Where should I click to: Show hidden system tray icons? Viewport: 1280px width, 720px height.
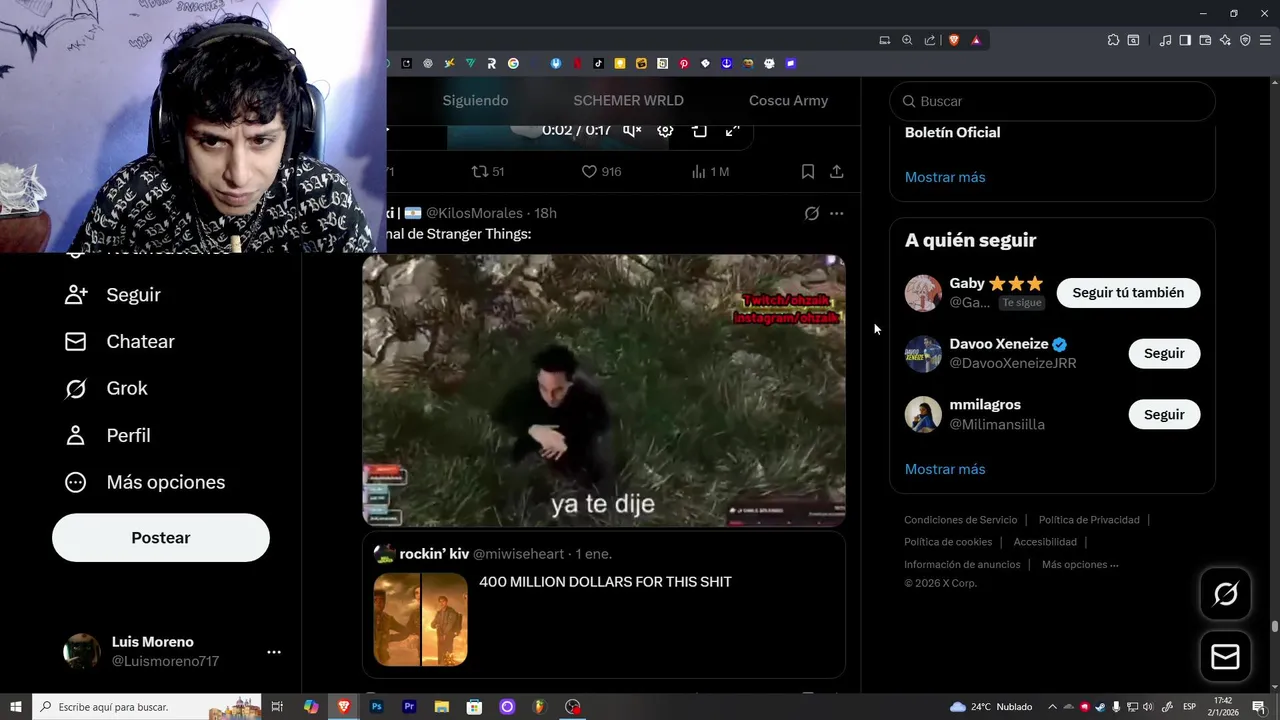[1052, 707]
